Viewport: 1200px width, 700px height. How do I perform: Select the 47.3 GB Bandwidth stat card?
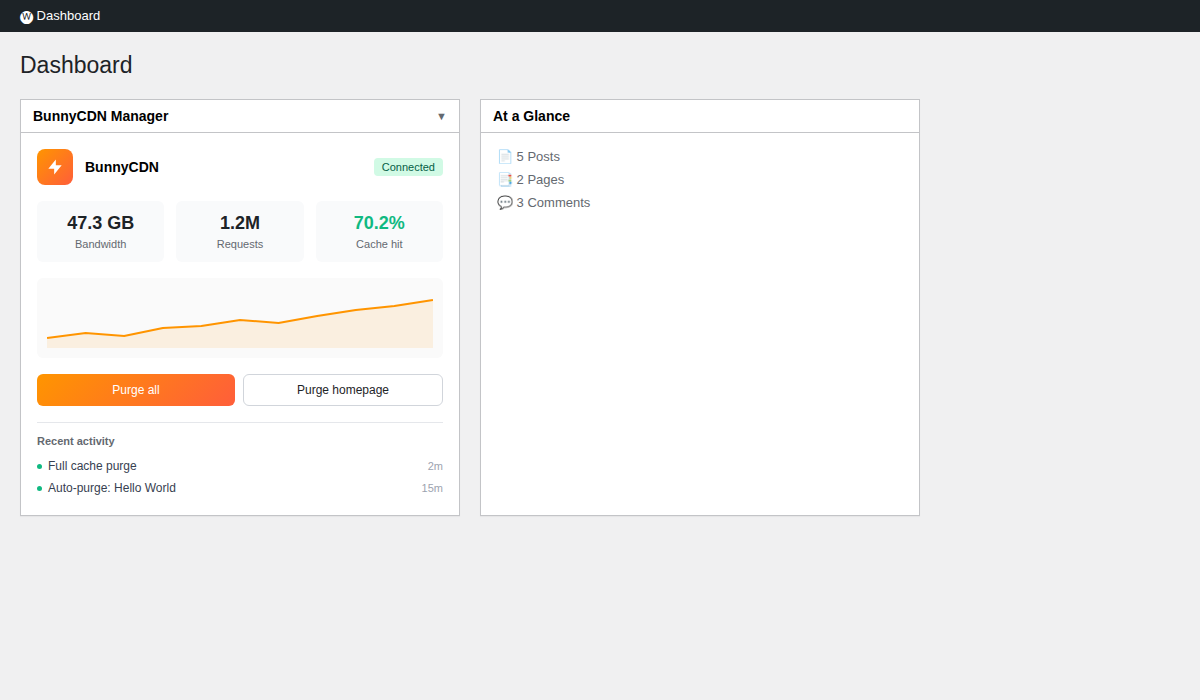click(x=100, y=232)
